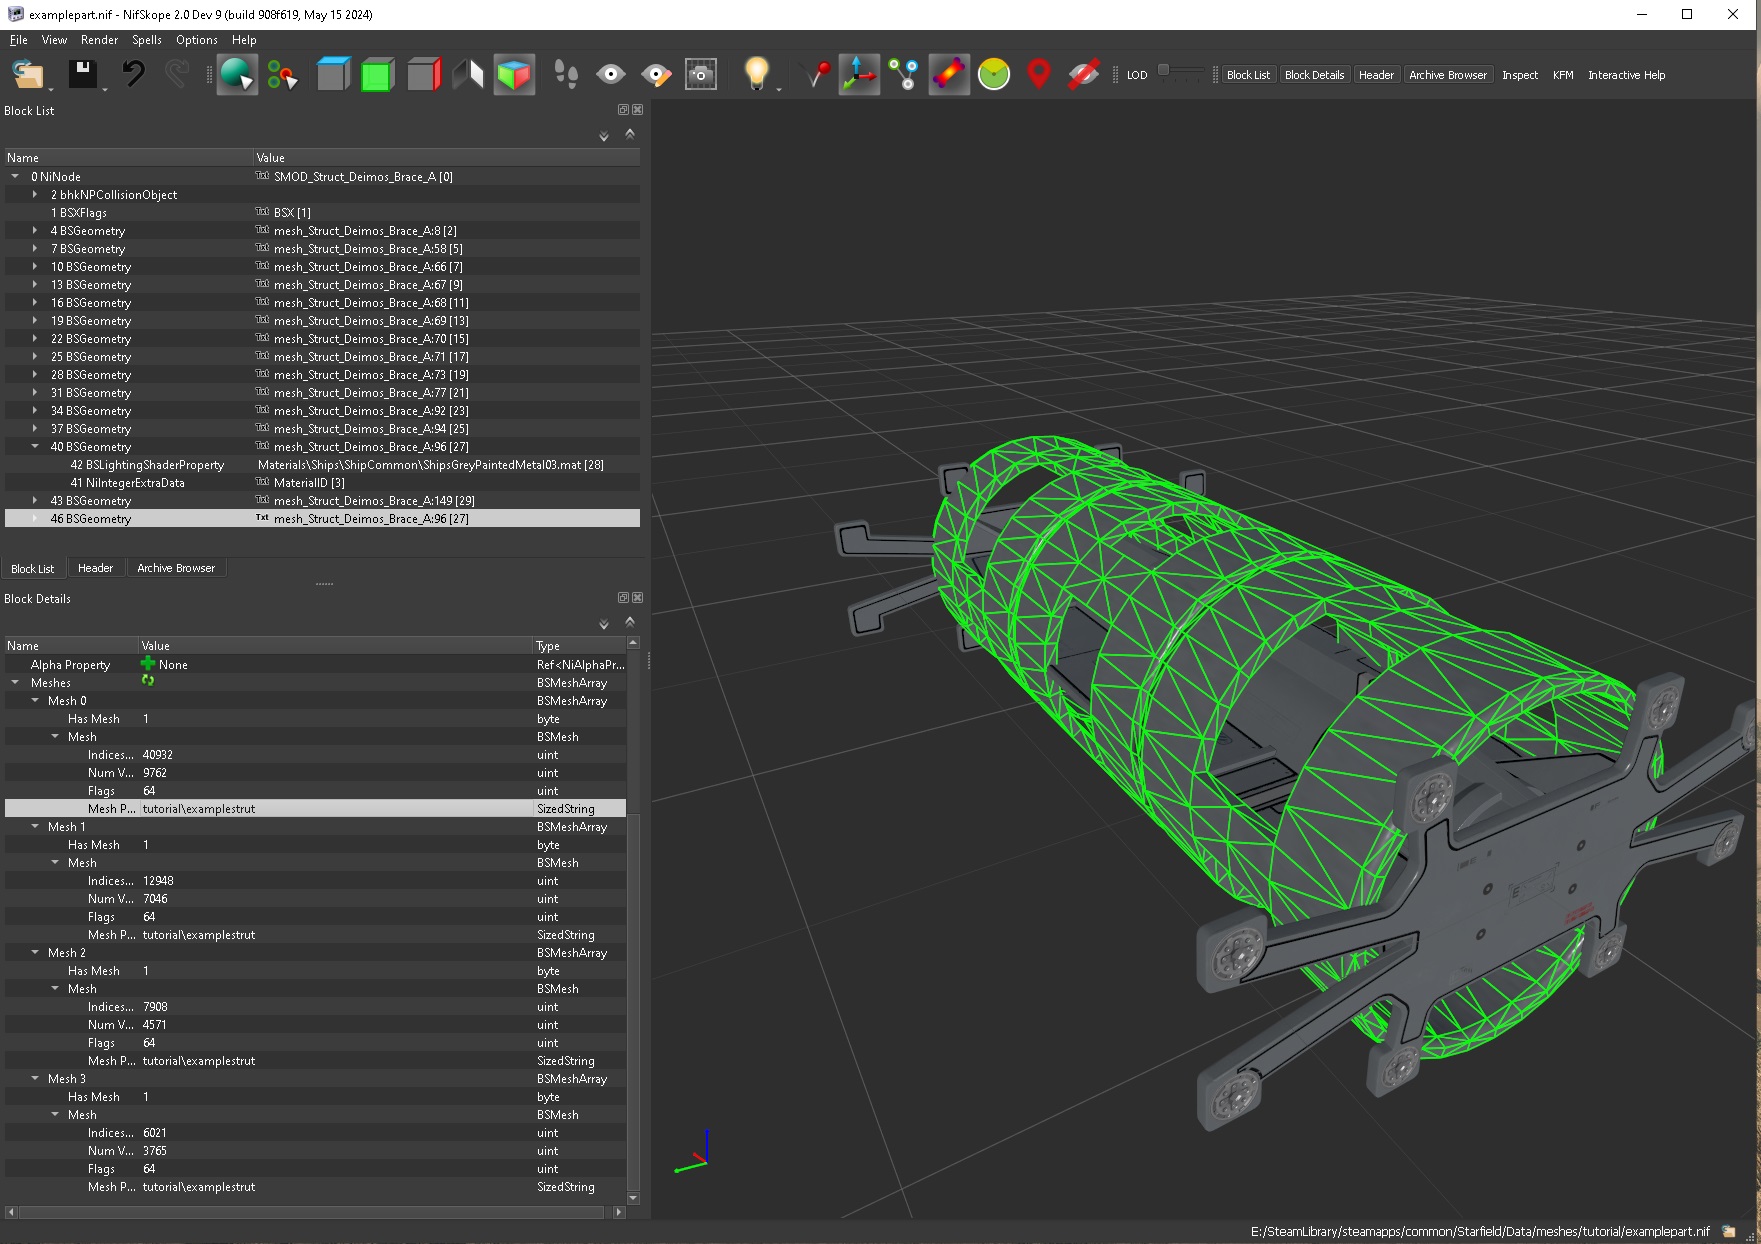Toggle the show nodes icon
1761x1244 pixels.
[x=904, y=75]
